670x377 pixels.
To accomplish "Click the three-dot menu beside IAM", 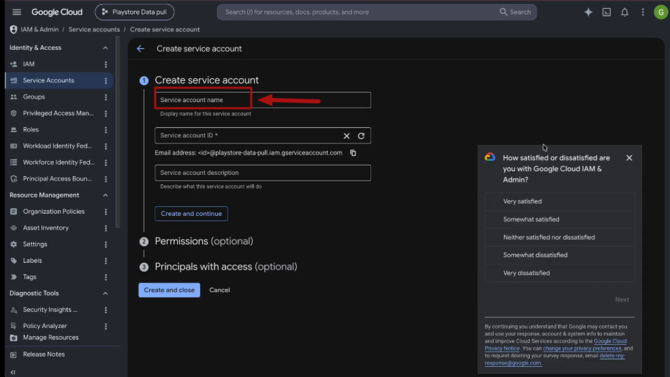I will coord(106,64).
